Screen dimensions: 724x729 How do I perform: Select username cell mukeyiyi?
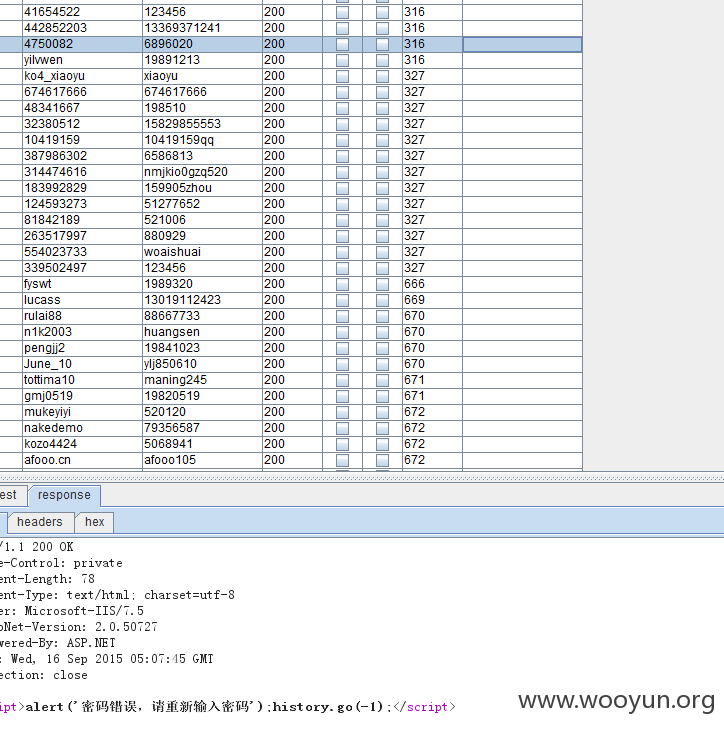pos(82,412)
